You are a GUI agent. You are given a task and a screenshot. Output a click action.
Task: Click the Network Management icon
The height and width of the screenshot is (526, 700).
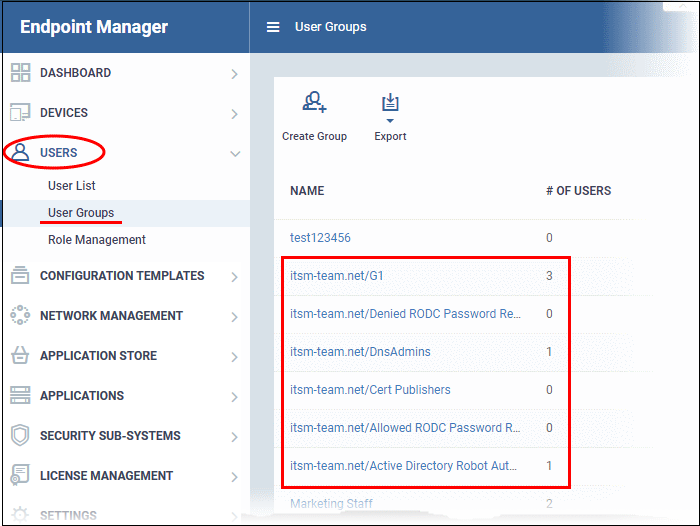coord(20,315)
